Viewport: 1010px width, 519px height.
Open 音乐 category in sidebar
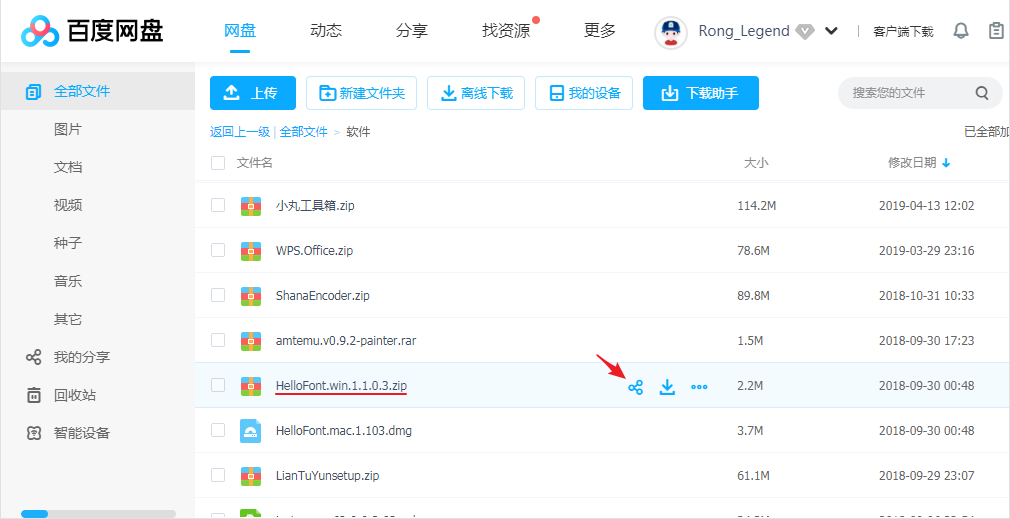[x=68, y=281]
